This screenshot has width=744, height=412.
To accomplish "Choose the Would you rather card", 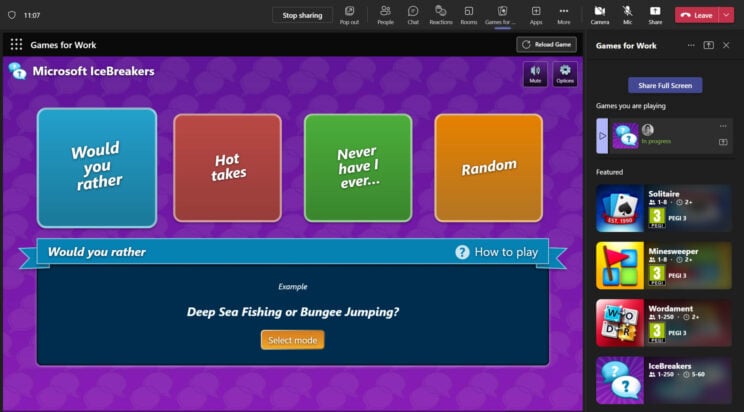I will tap(97, 168).
